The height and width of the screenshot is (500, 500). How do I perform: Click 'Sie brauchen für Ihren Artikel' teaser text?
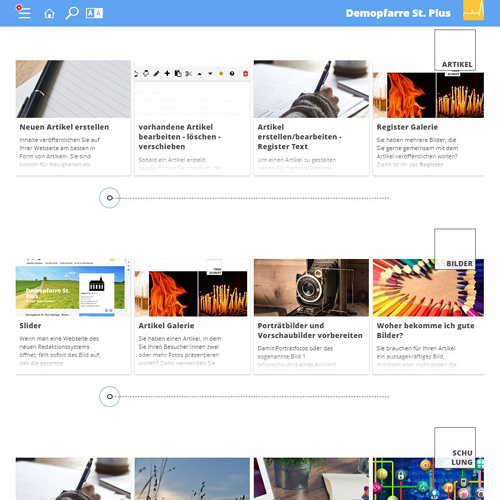[x=416, y=348]
